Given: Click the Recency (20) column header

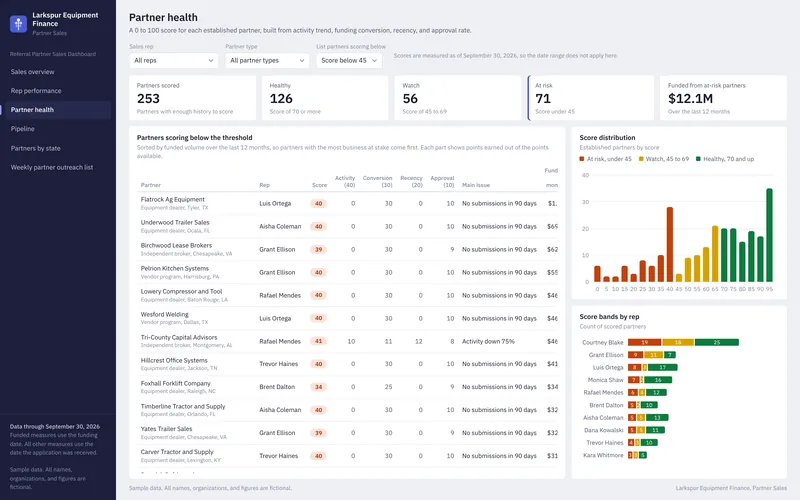Looking at the screenshot, I should (x=411, y=182).
